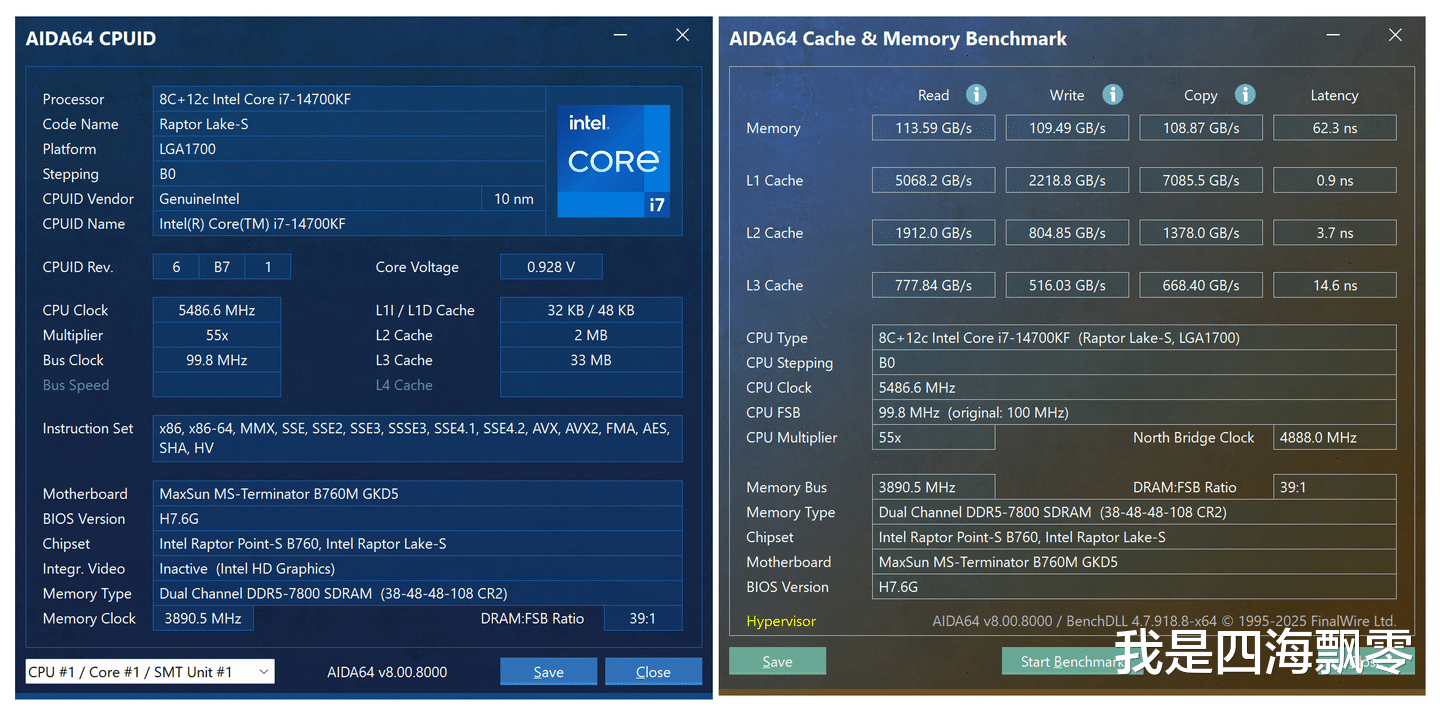Viewport: 1440px width, 710px height.
Task: Click the L1 Cache Write value 2218.8 GB/s
Action: click(1067, 180)
